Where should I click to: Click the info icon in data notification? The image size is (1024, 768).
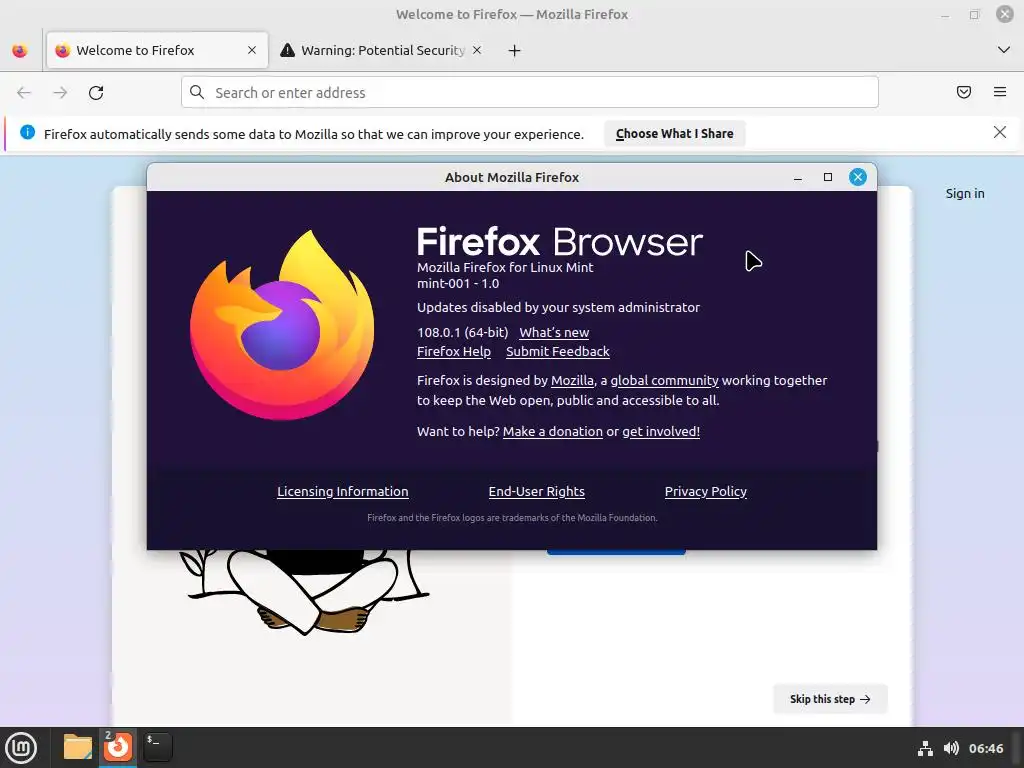[27, 133]
